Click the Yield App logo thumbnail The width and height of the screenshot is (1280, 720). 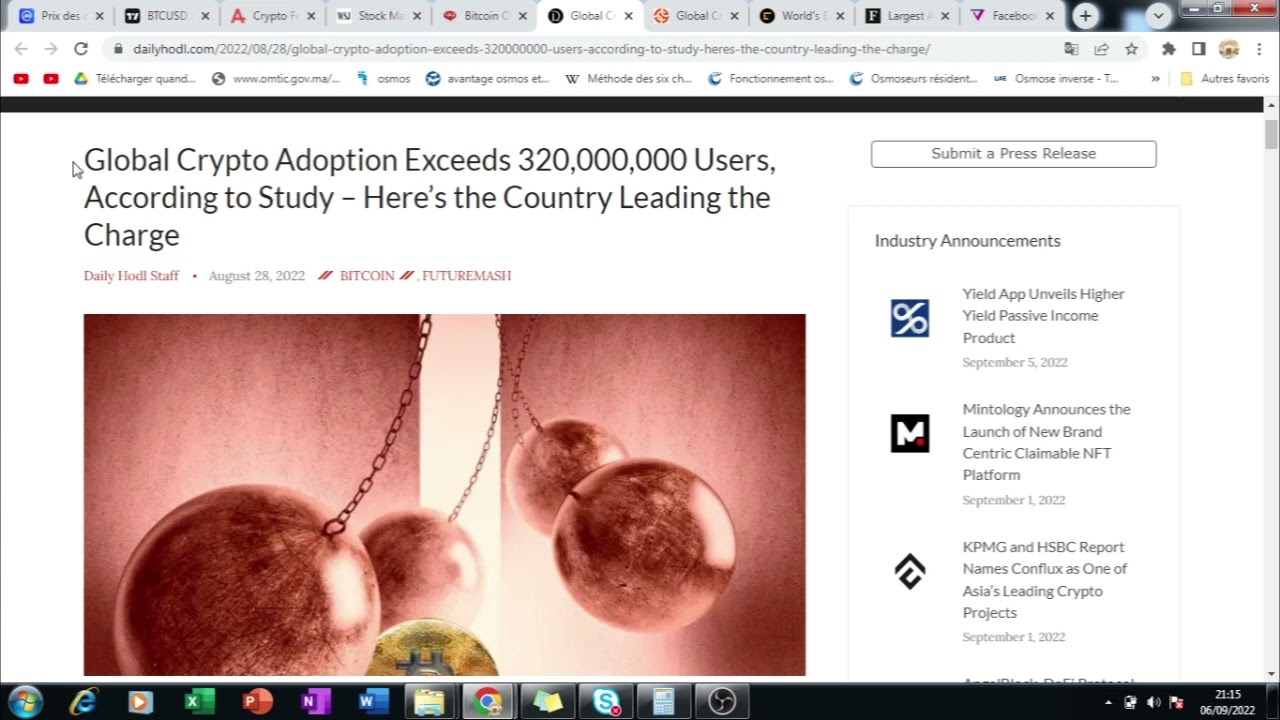click(x=910, y=318)
